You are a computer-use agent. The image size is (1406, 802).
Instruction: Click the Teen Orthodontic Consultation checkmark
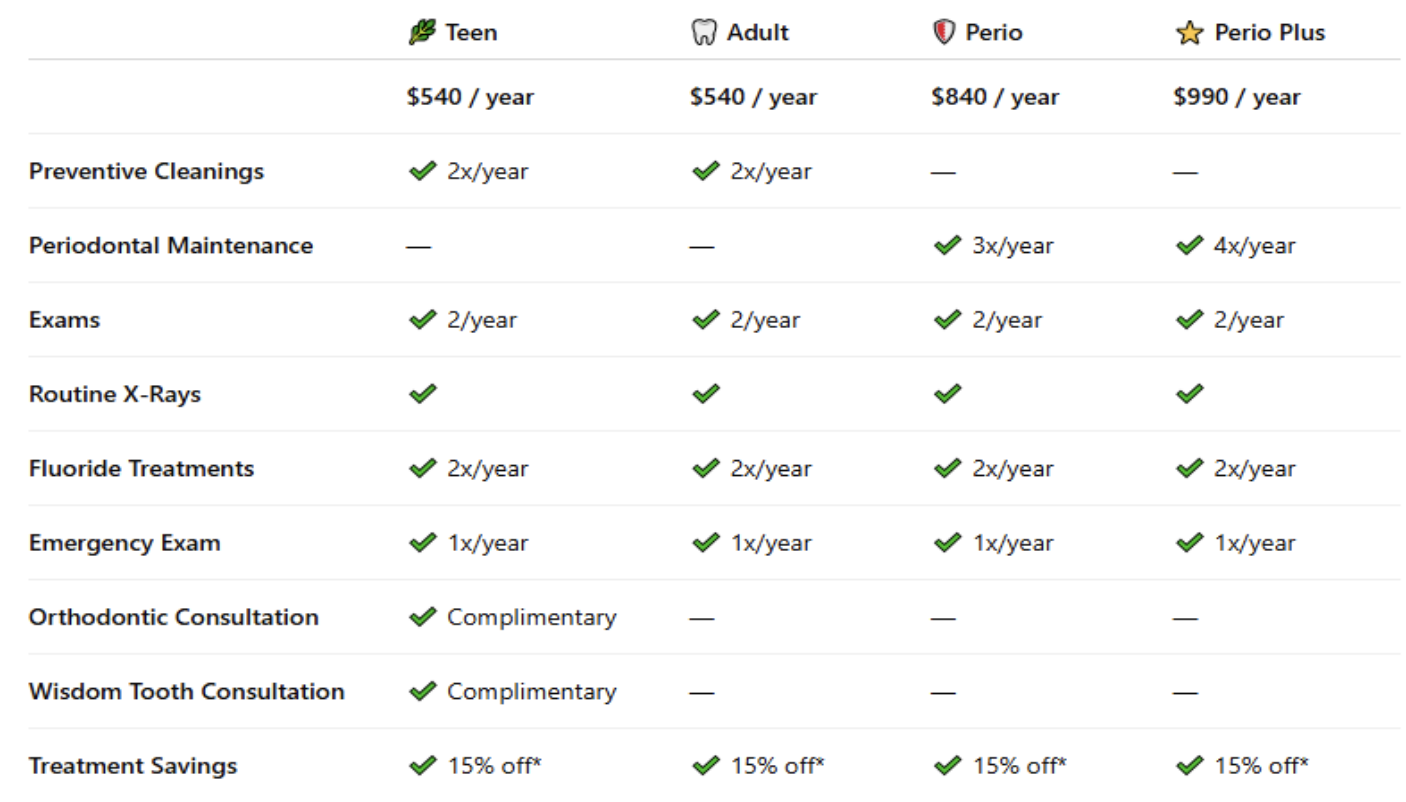[x=423, y=617]
